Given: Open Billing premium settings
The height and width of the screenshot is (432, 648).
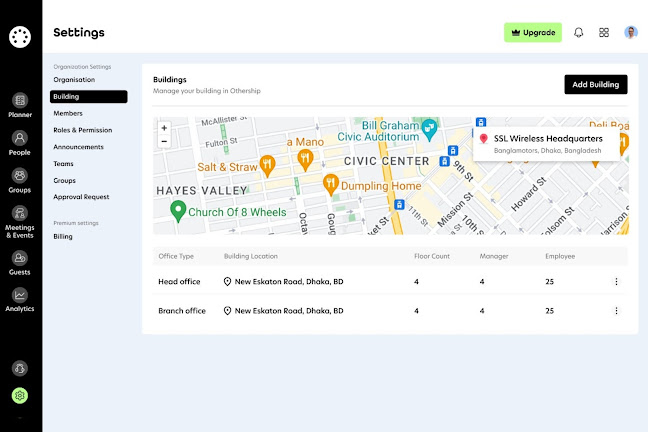Looking at the screenshot, I should [63, 236].
